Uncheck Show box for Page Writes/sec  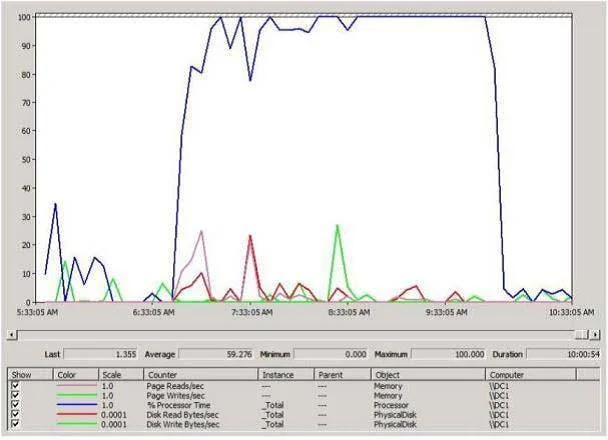pyautogui.click(x=15, y=395)
